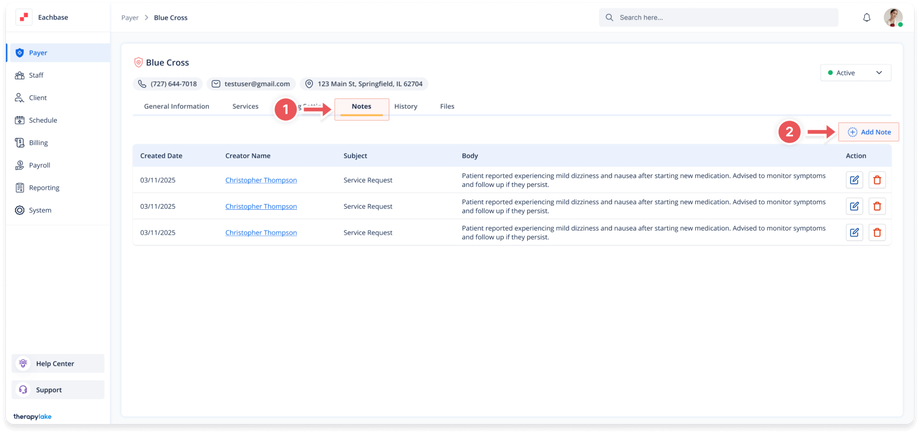Open the Schedule sidebar item
Image resolution: width=920 pixels, height=434 pixels.
pyautogui.click(x=42, y=120)
